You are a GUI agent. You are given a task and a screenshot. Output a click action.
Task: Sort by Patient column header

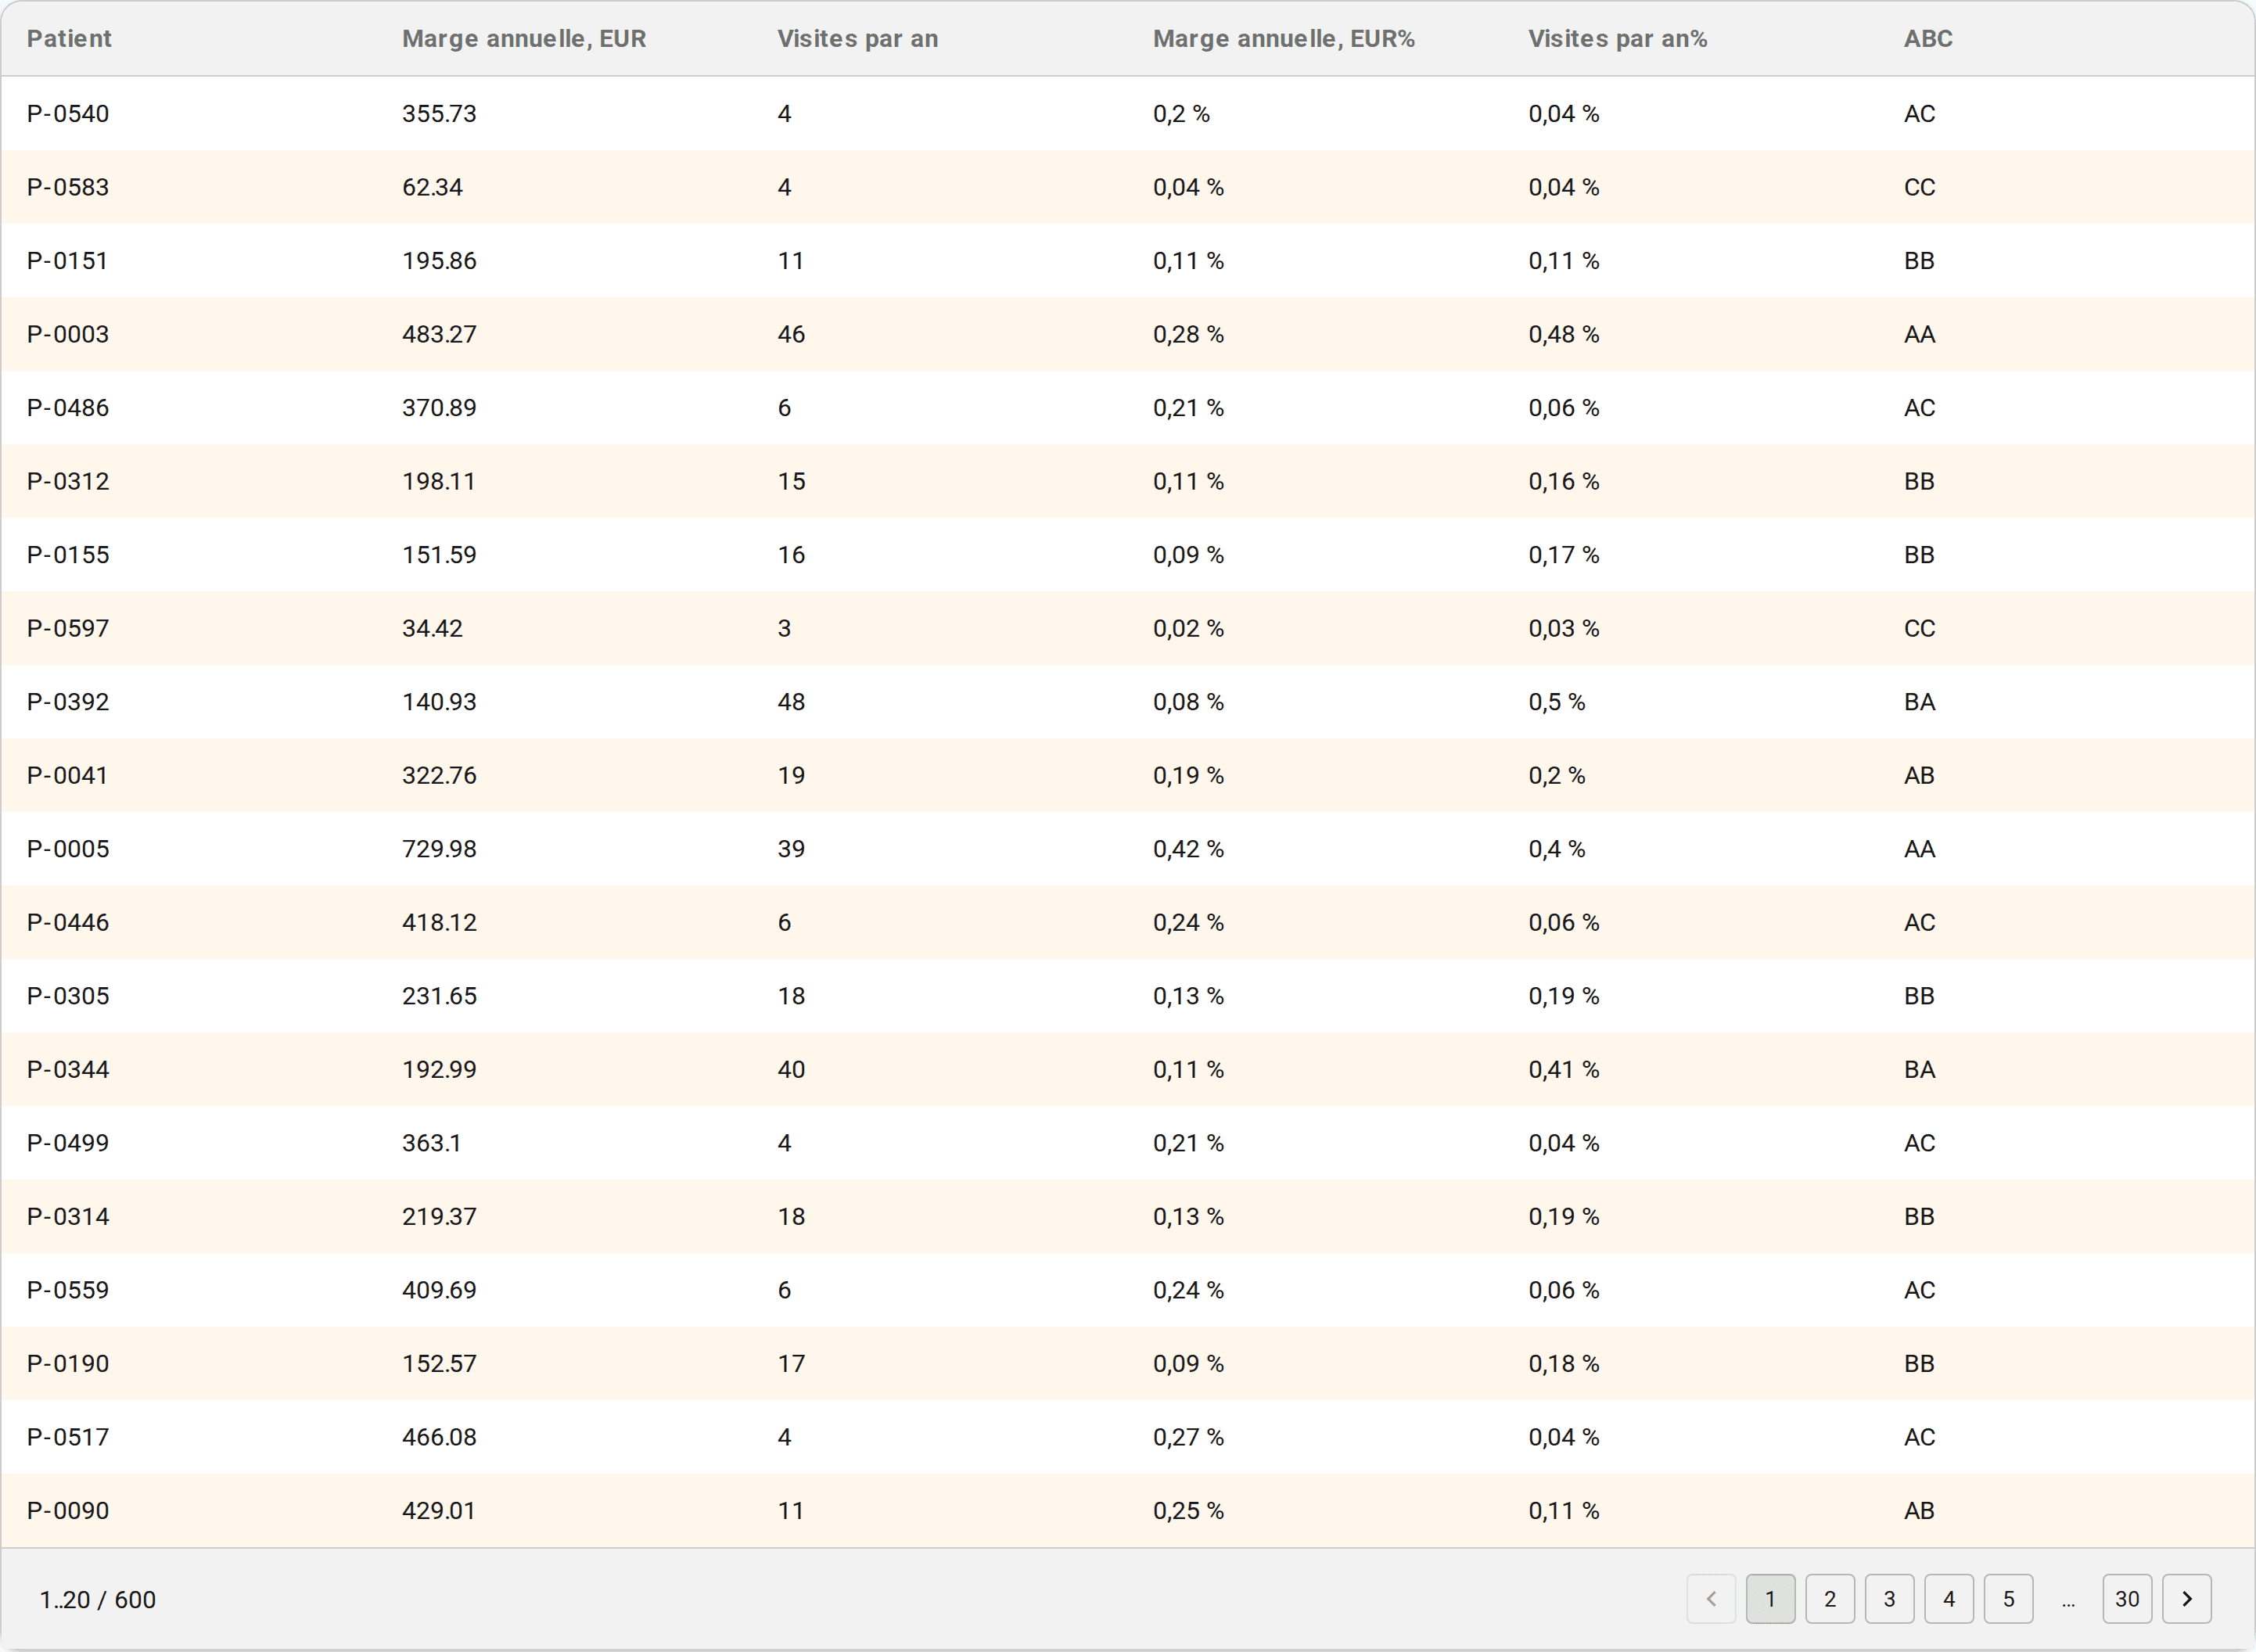click(69, 39)
